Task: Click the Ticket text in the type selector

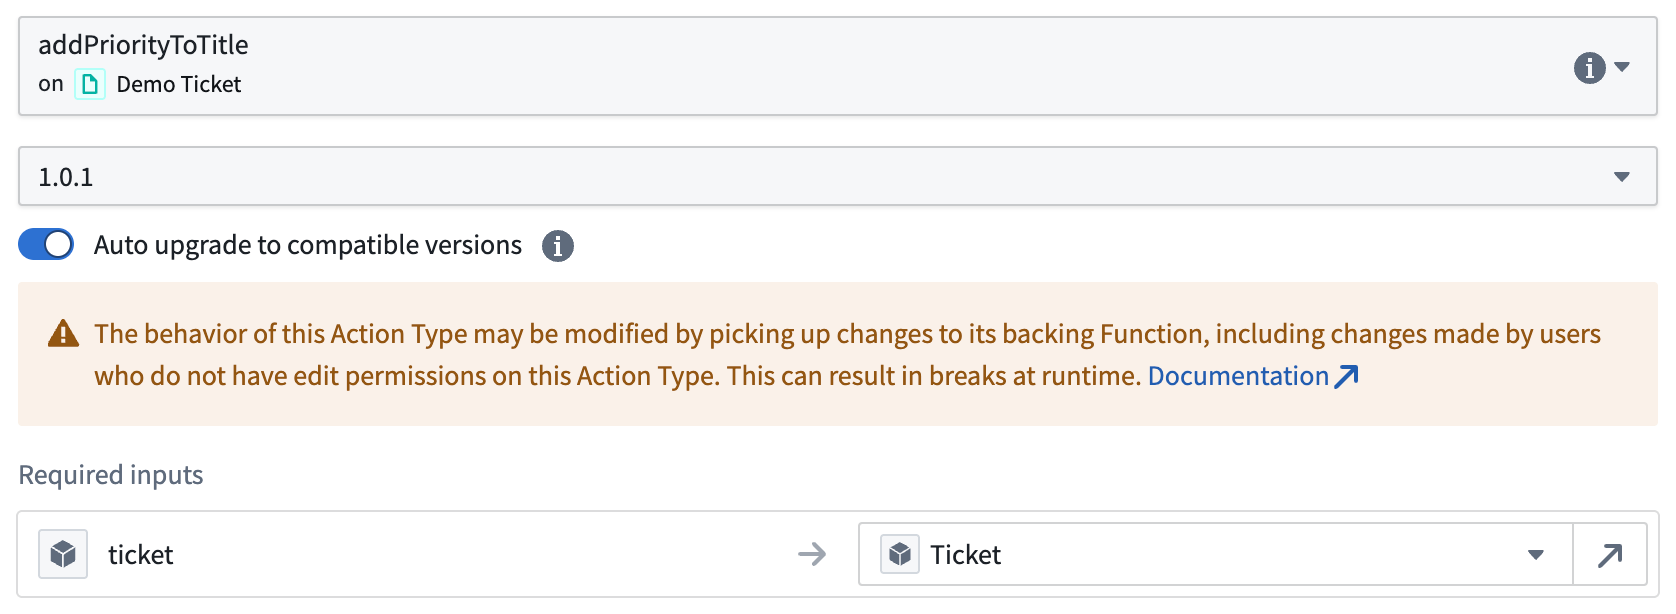Action: pos(965,554)
